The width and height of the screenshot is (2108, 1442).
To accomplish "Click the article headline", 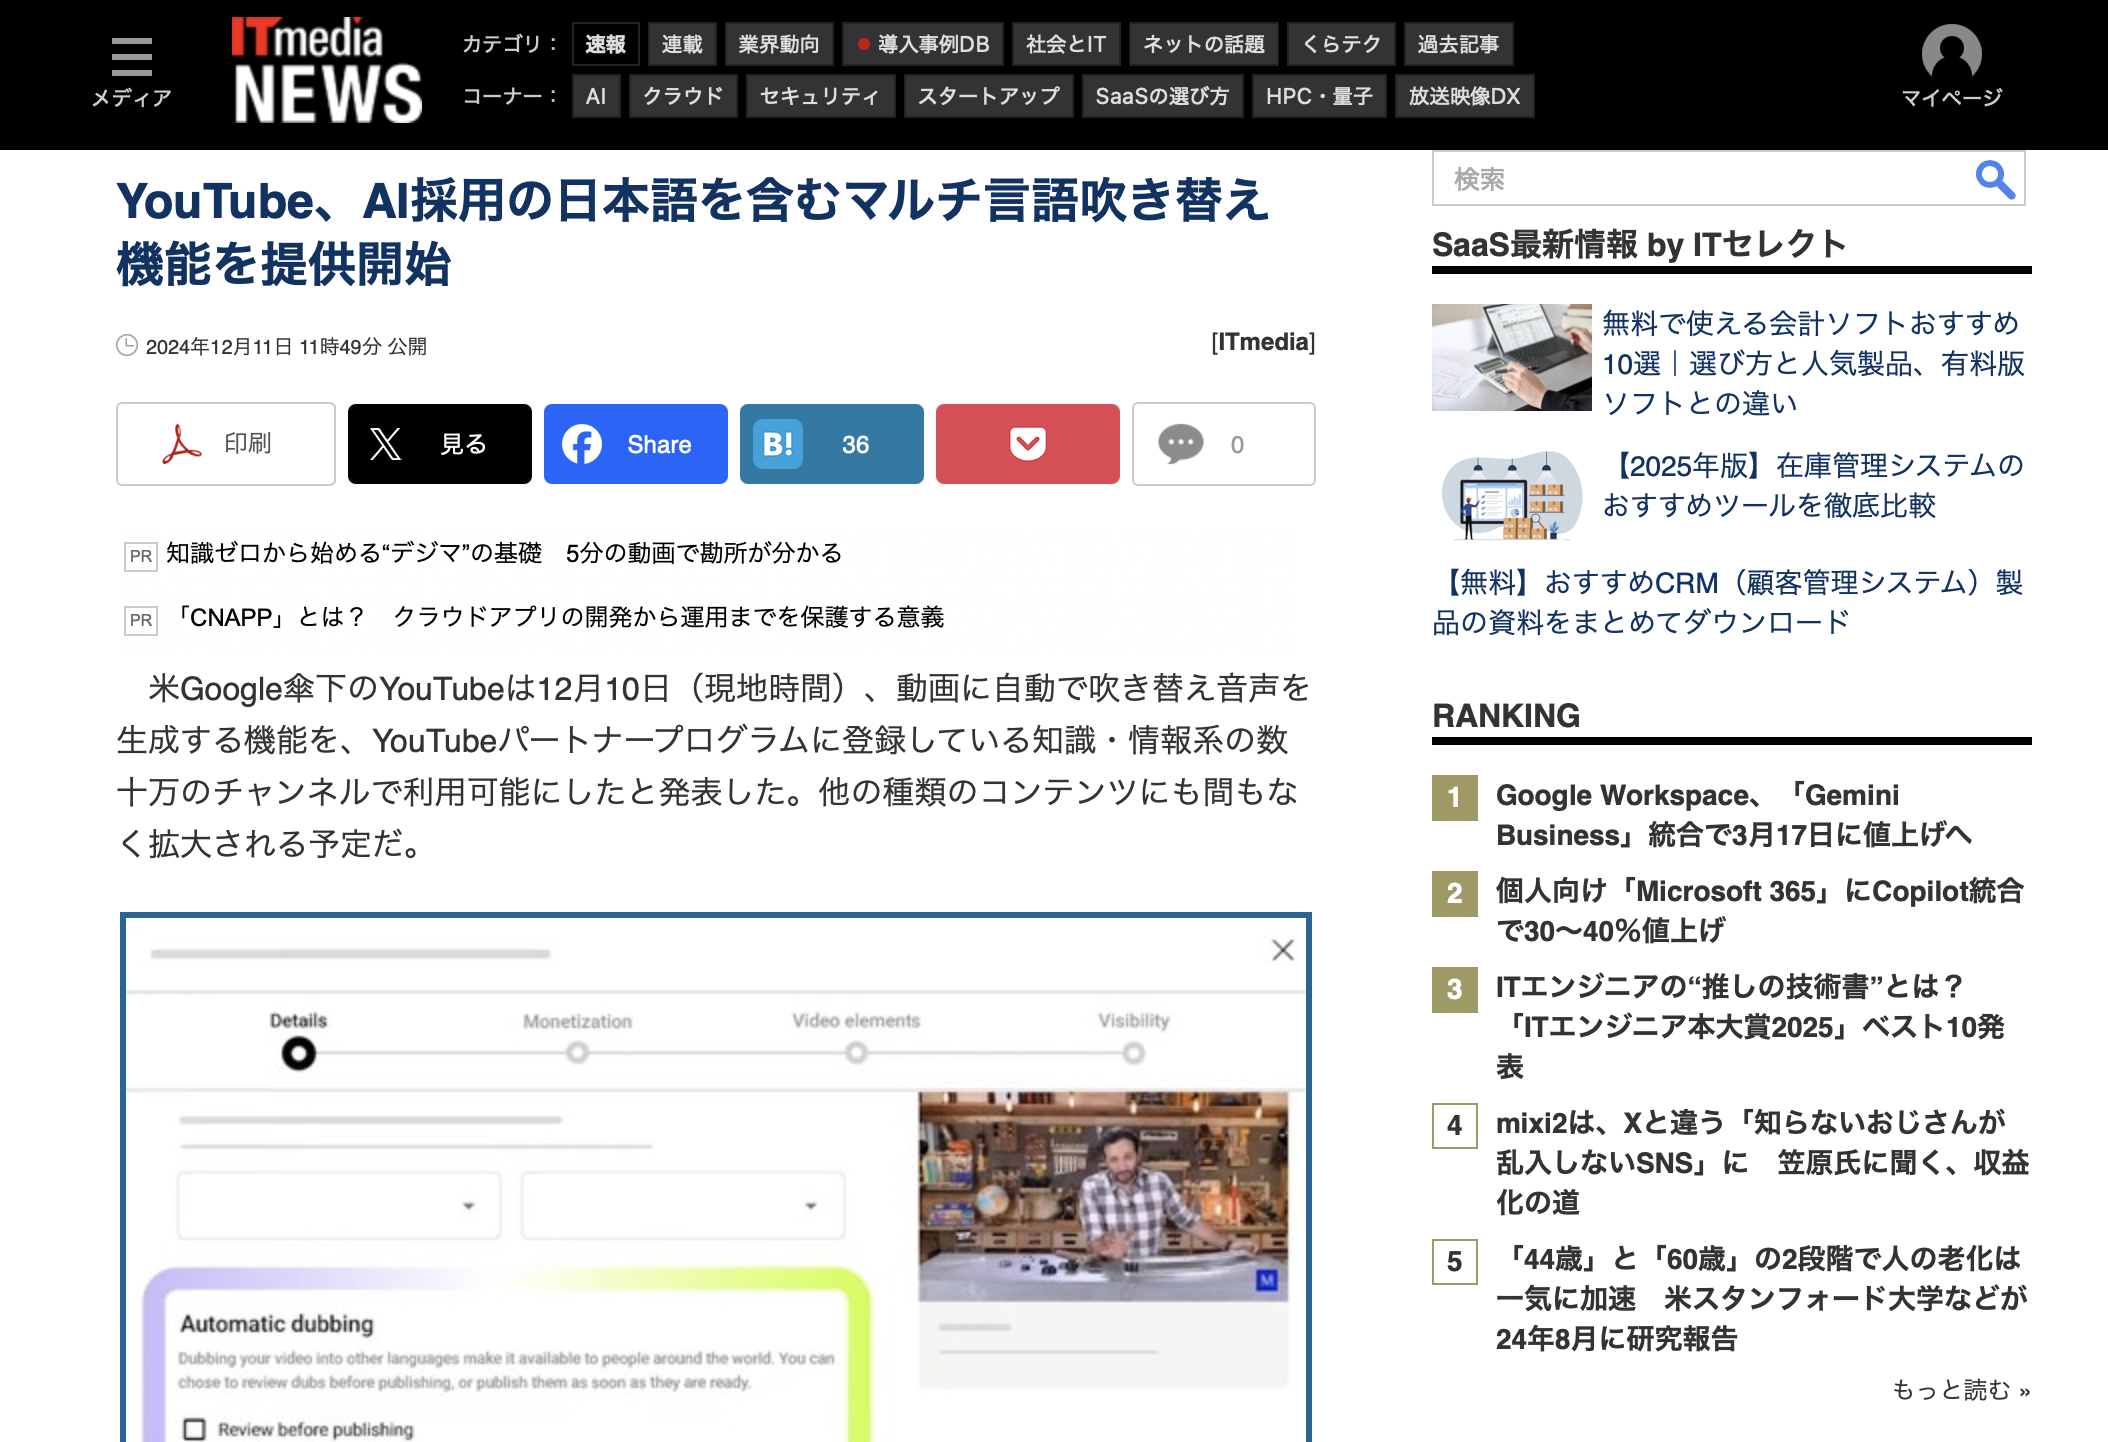I will point(692,232).
